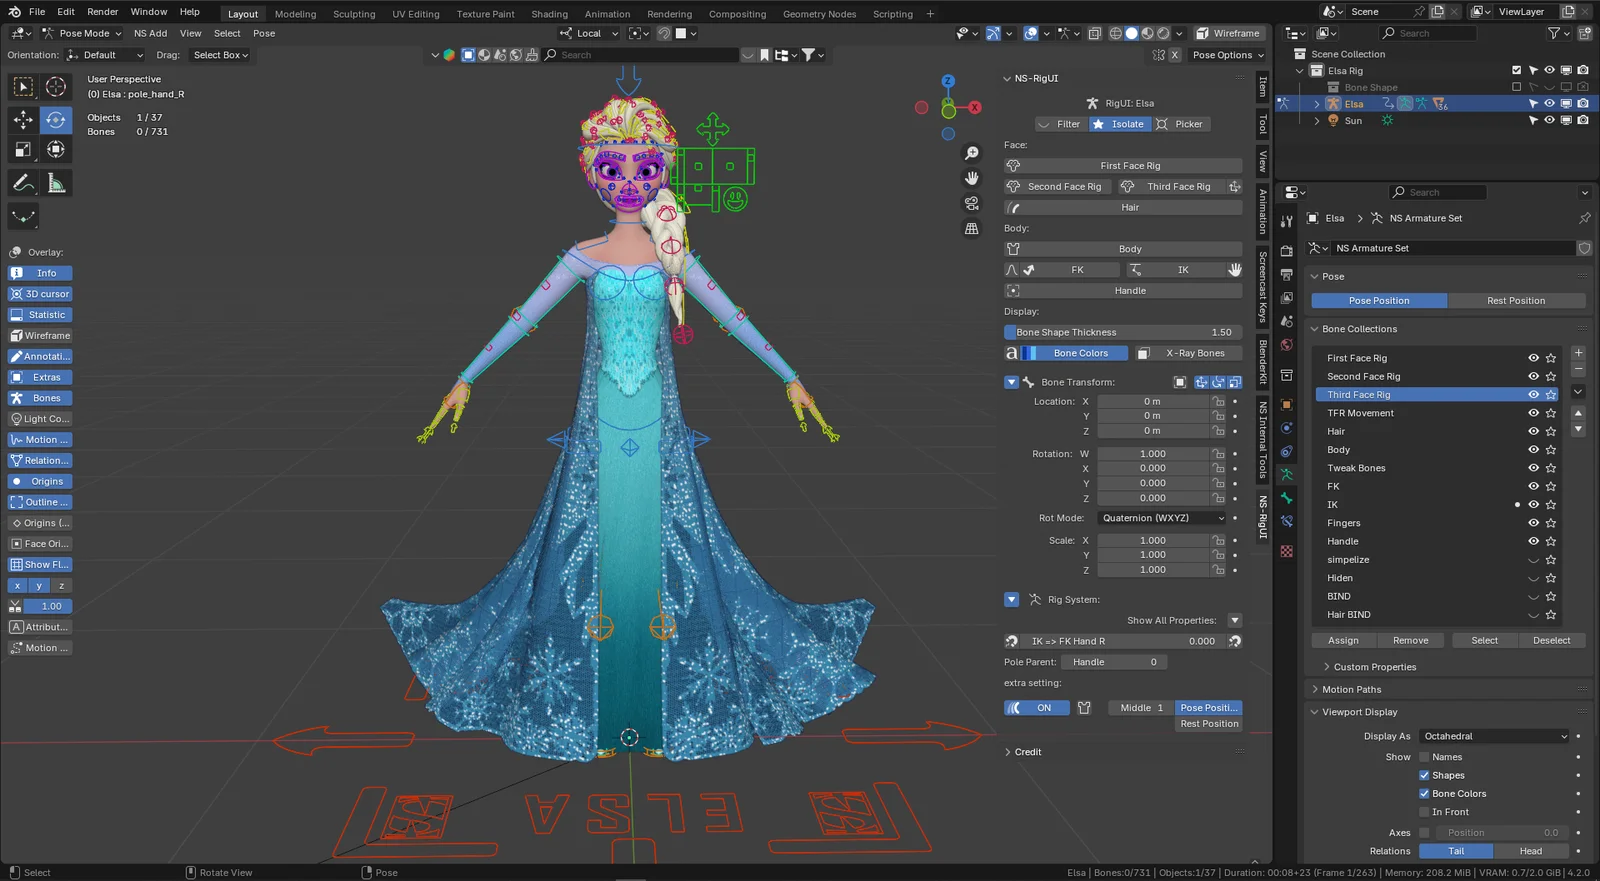1600x881 pixels.
Task: Open the Tool properties tab icon
Action: [1287, 221]
